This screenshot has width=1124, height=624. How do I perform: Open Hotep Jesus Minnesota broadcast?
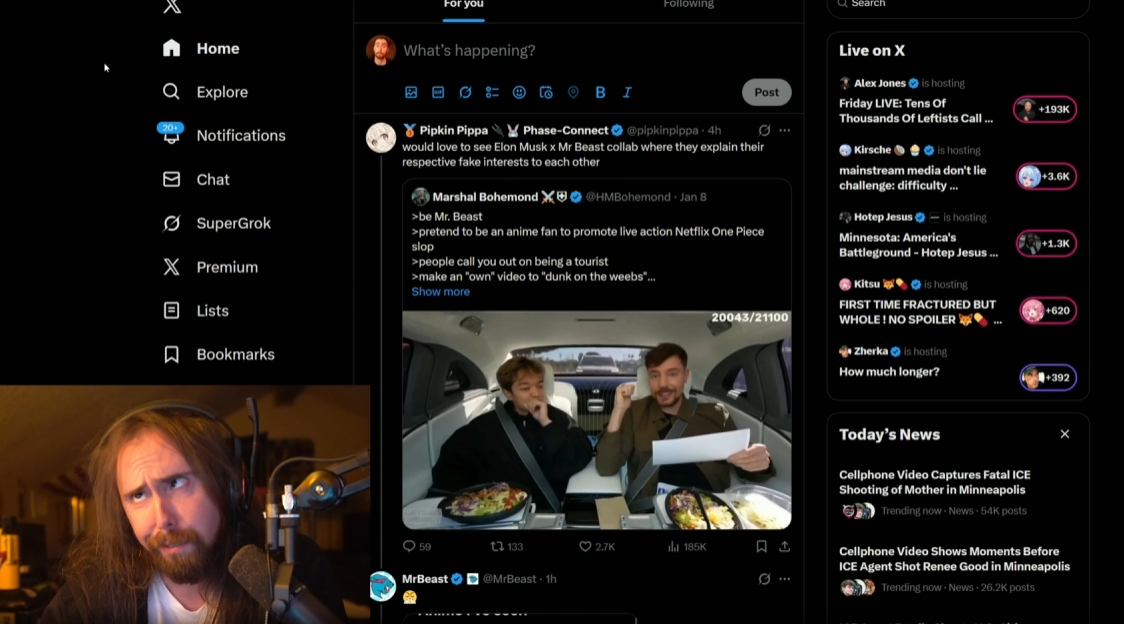918,245
